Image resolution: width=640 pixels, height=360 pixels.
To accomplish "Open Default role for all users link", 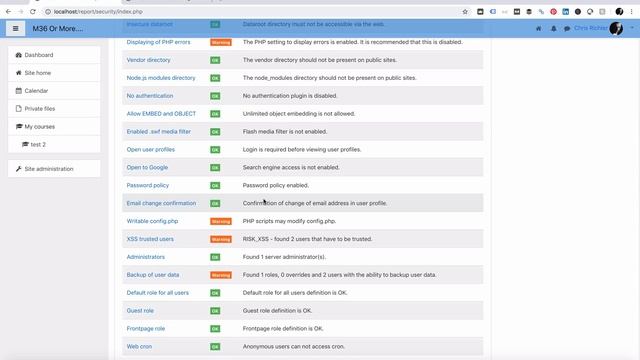I will 158,293.
